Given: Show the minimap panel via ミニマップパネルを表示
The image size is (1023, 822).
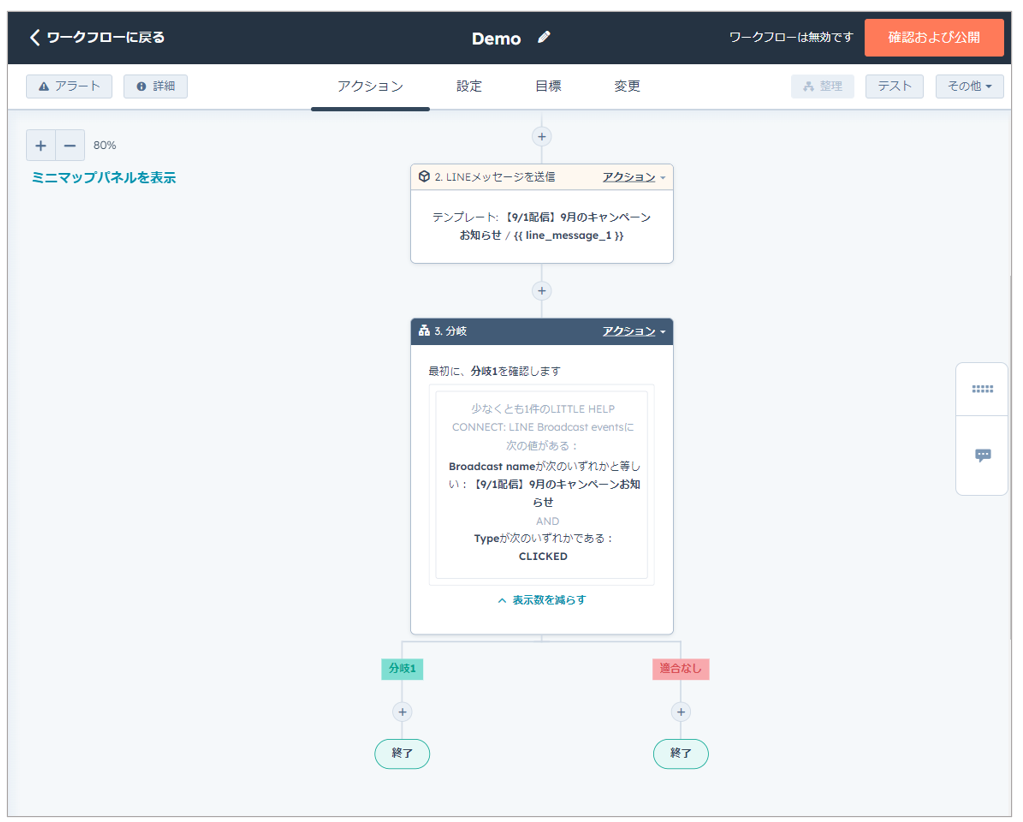Looking at the screenshot, I should click(x=104, y=178).
